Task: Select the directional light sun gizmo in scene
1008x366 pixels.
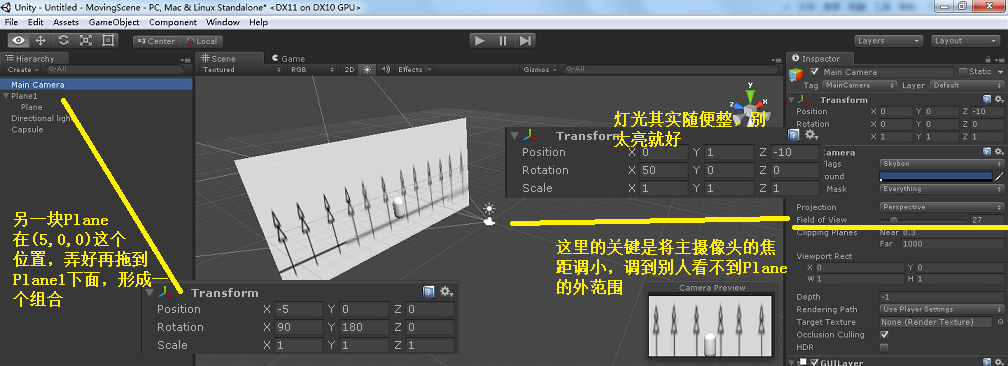Action: 490,208
